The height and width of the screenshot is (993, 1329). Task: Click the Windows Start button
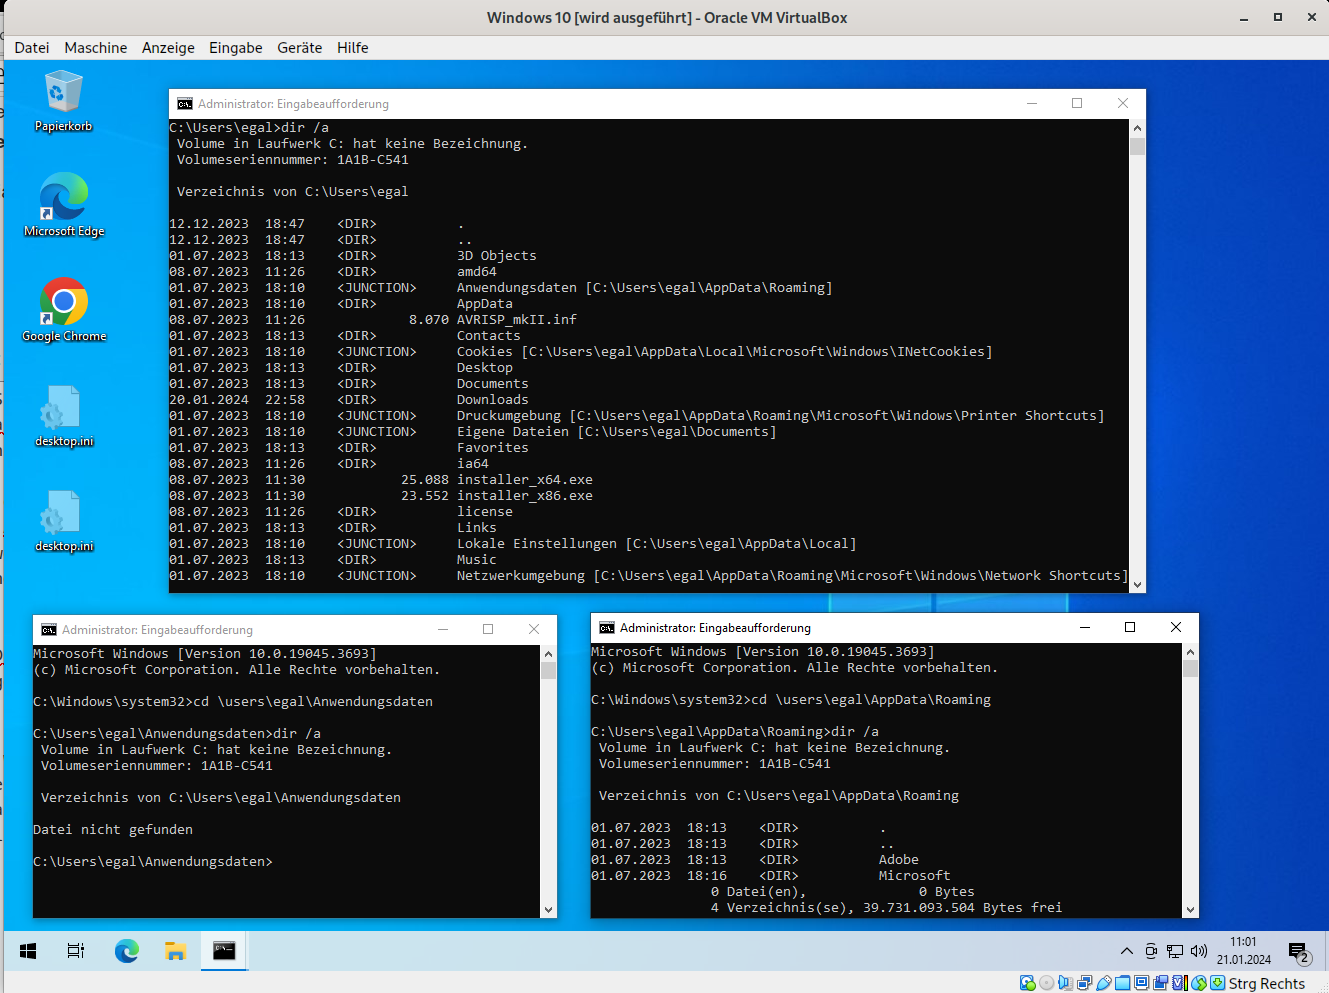[28, 951]
